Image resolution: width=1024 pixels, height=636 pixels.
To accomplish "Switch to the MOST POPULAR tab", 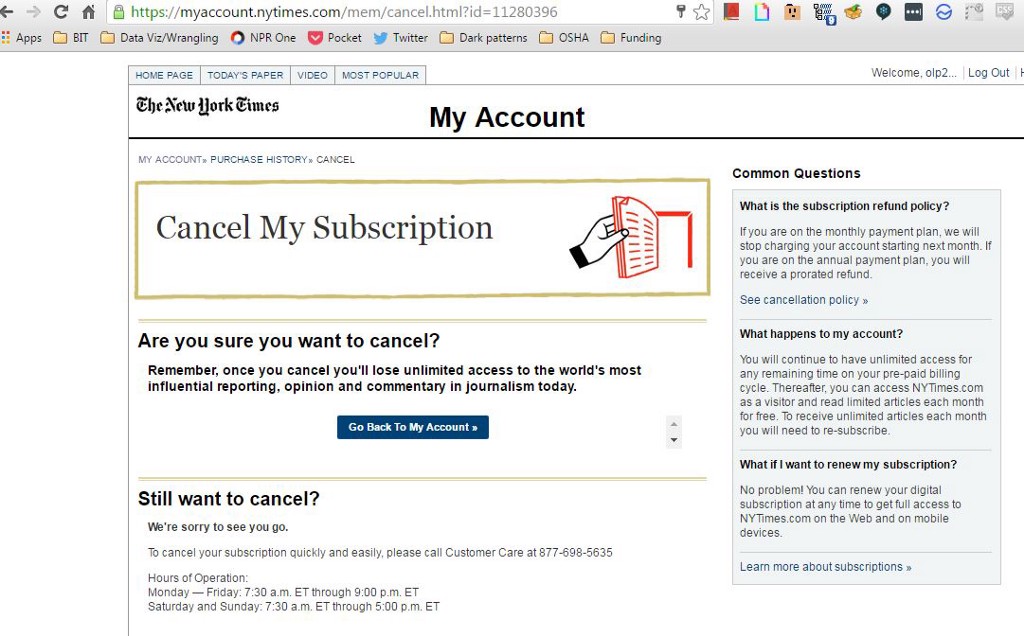I will point(380,75).
